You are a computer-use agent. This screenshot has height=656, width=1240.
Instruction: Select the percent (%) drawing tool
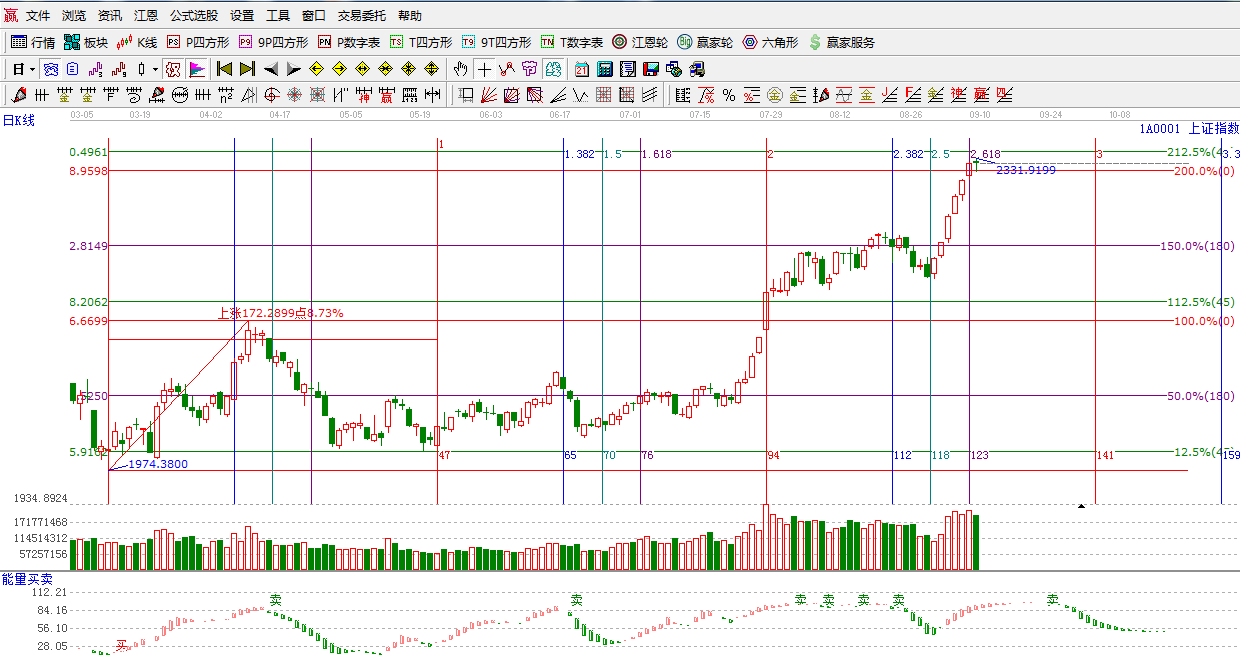pos(729,95)
